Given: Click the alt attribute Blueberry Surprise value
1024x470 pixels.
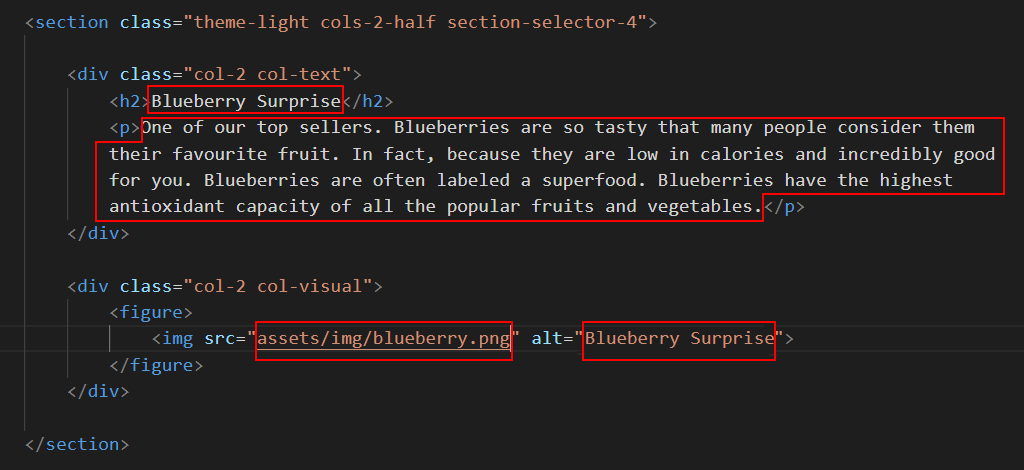Looking at the screenshot, I should coord(679,338).
